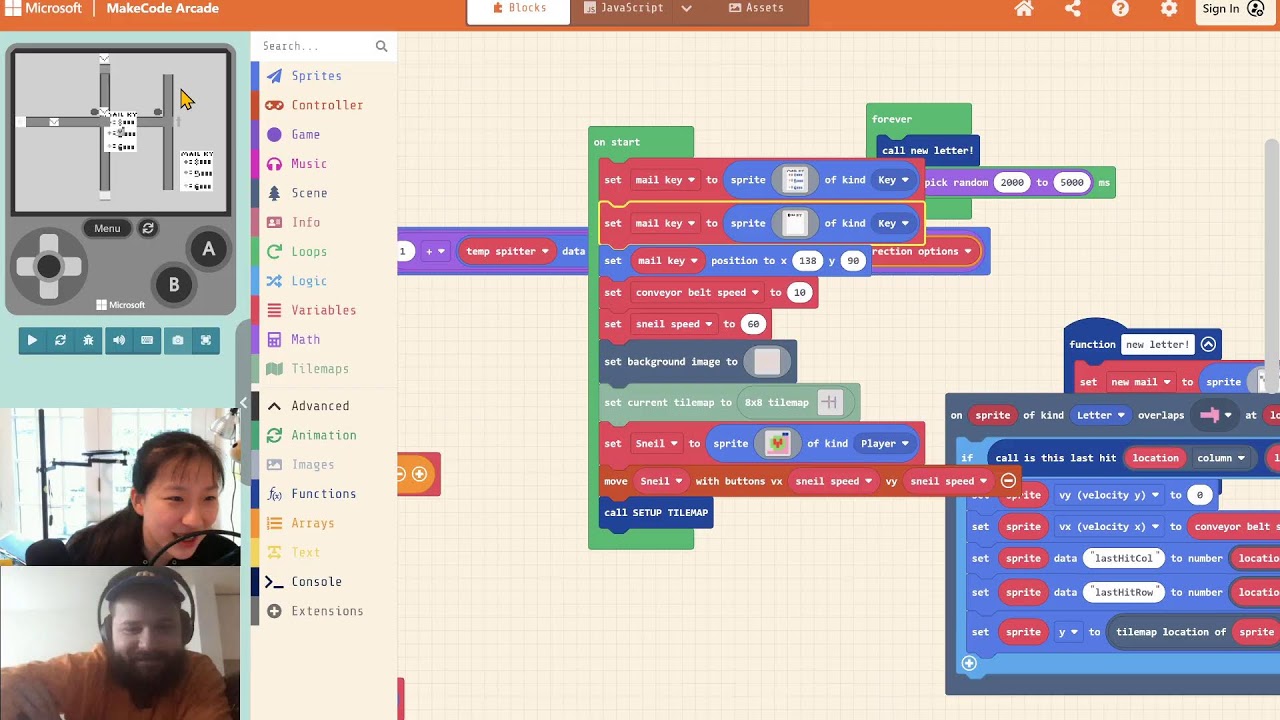Open the Game toolbox category
Image resolution: width=1280 pixels, height=720 pixels.
324,134
